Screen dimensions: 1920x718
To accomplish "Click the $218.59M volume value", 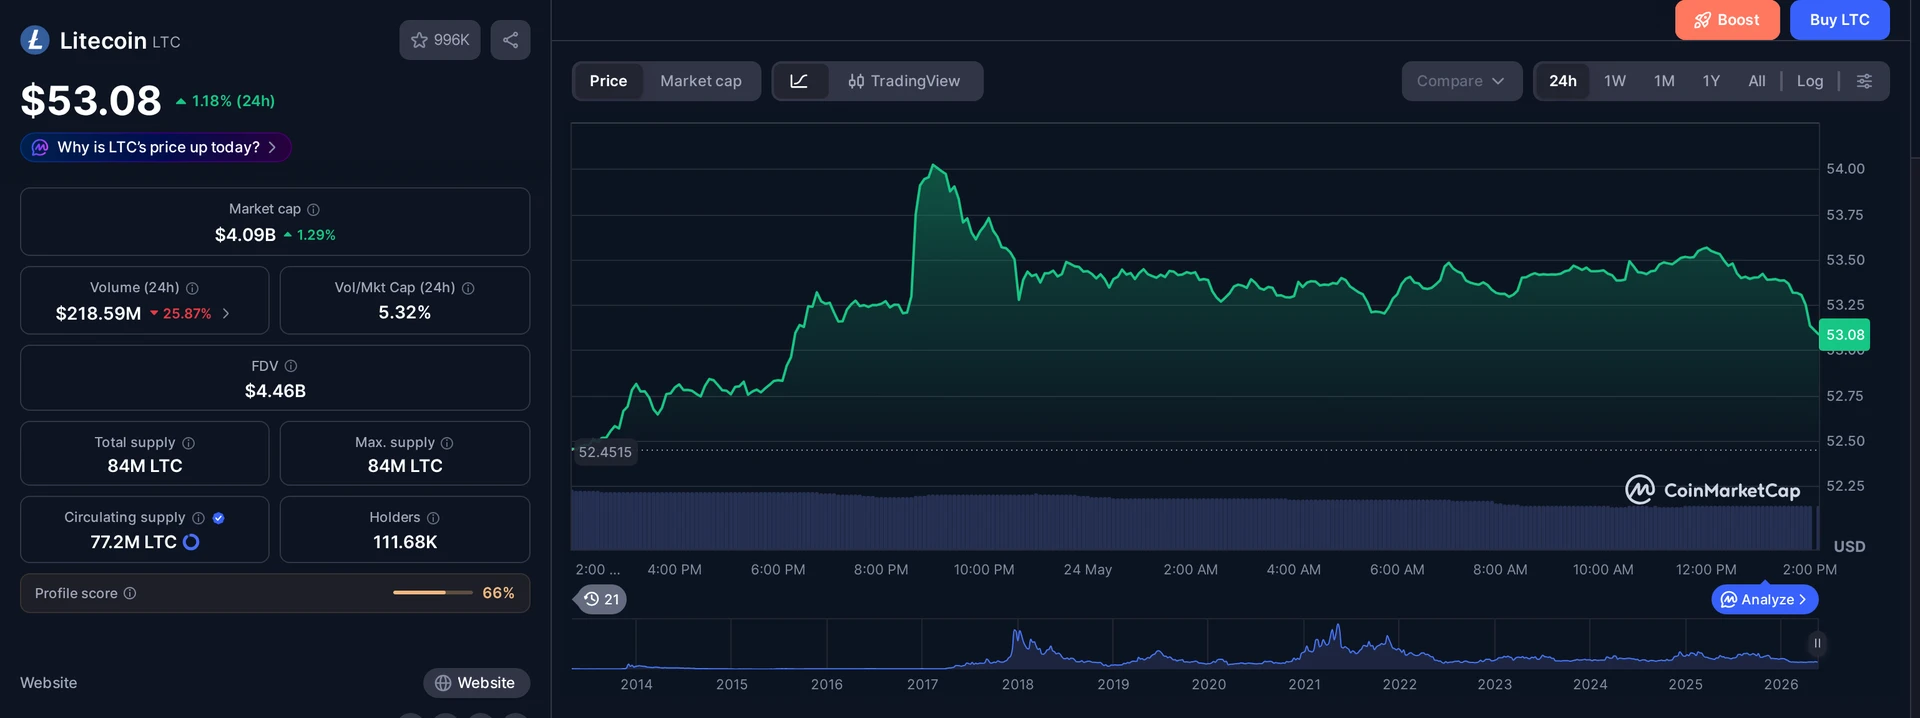I will pos(98,313).
